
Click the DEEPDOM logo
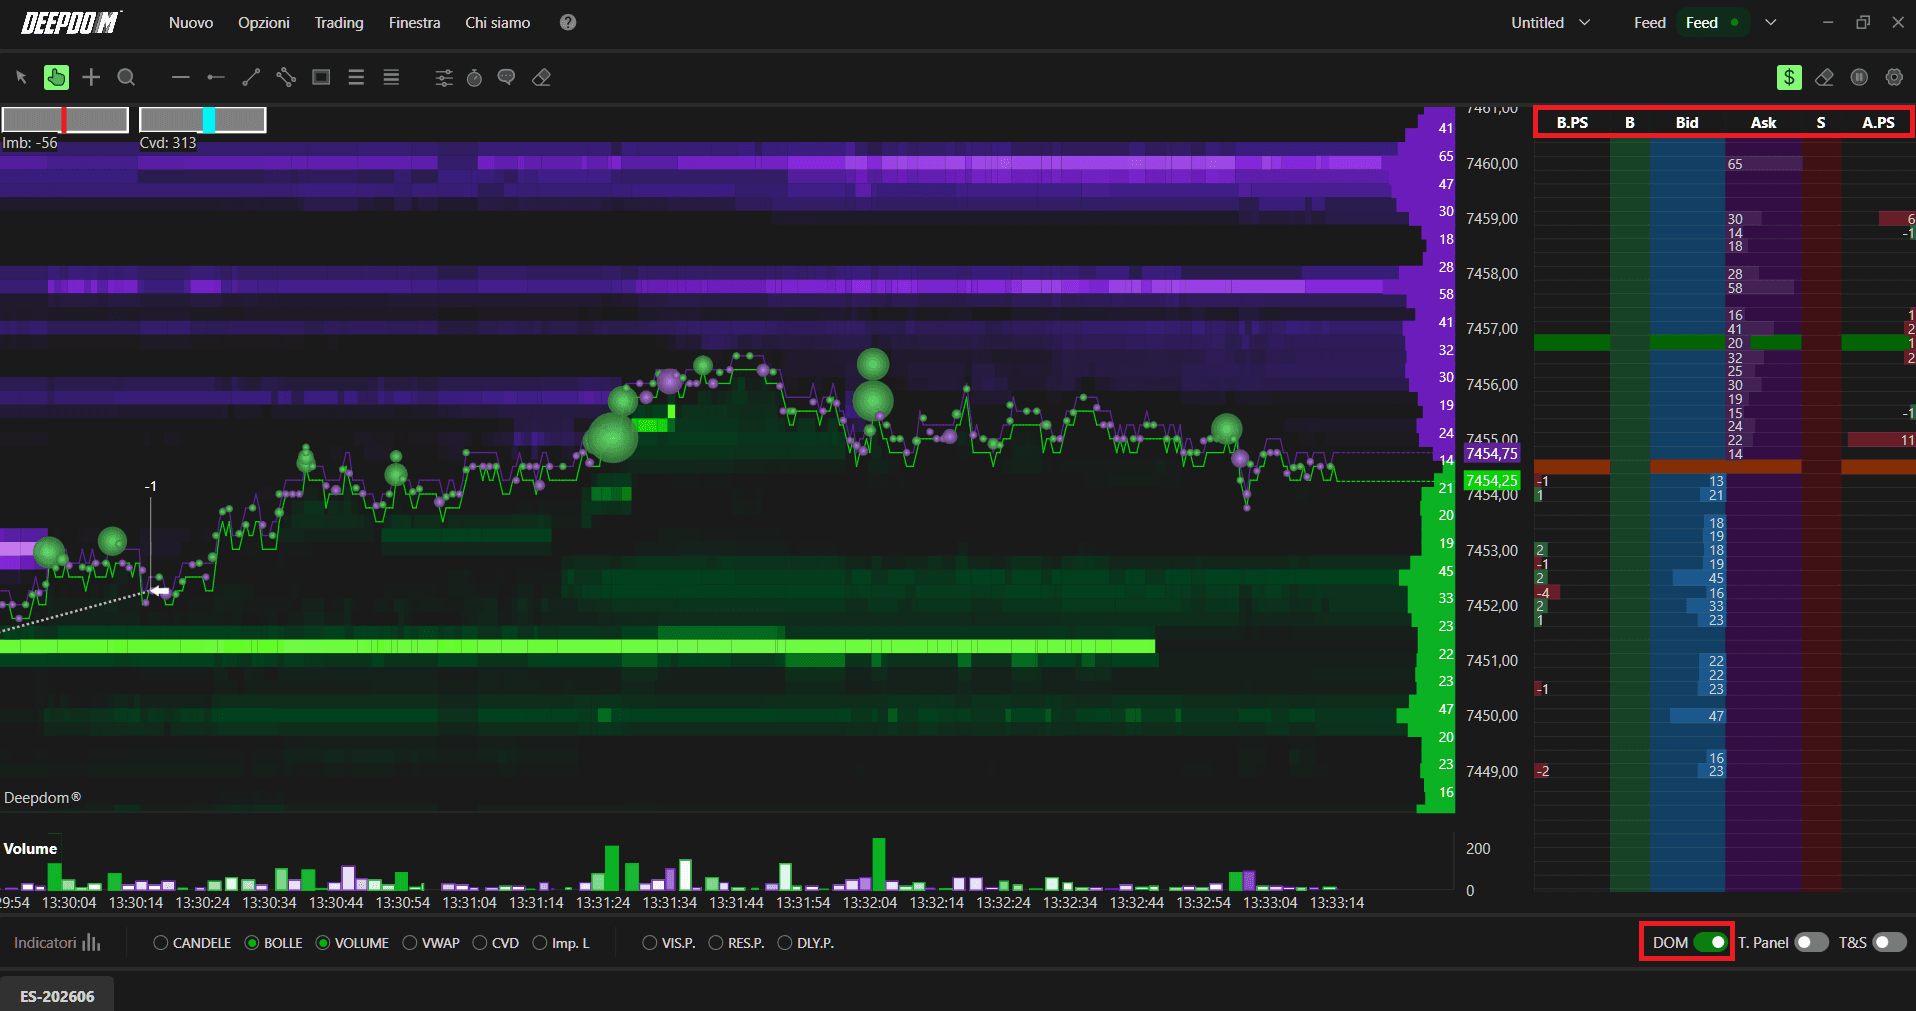click(x=71, y=22)
